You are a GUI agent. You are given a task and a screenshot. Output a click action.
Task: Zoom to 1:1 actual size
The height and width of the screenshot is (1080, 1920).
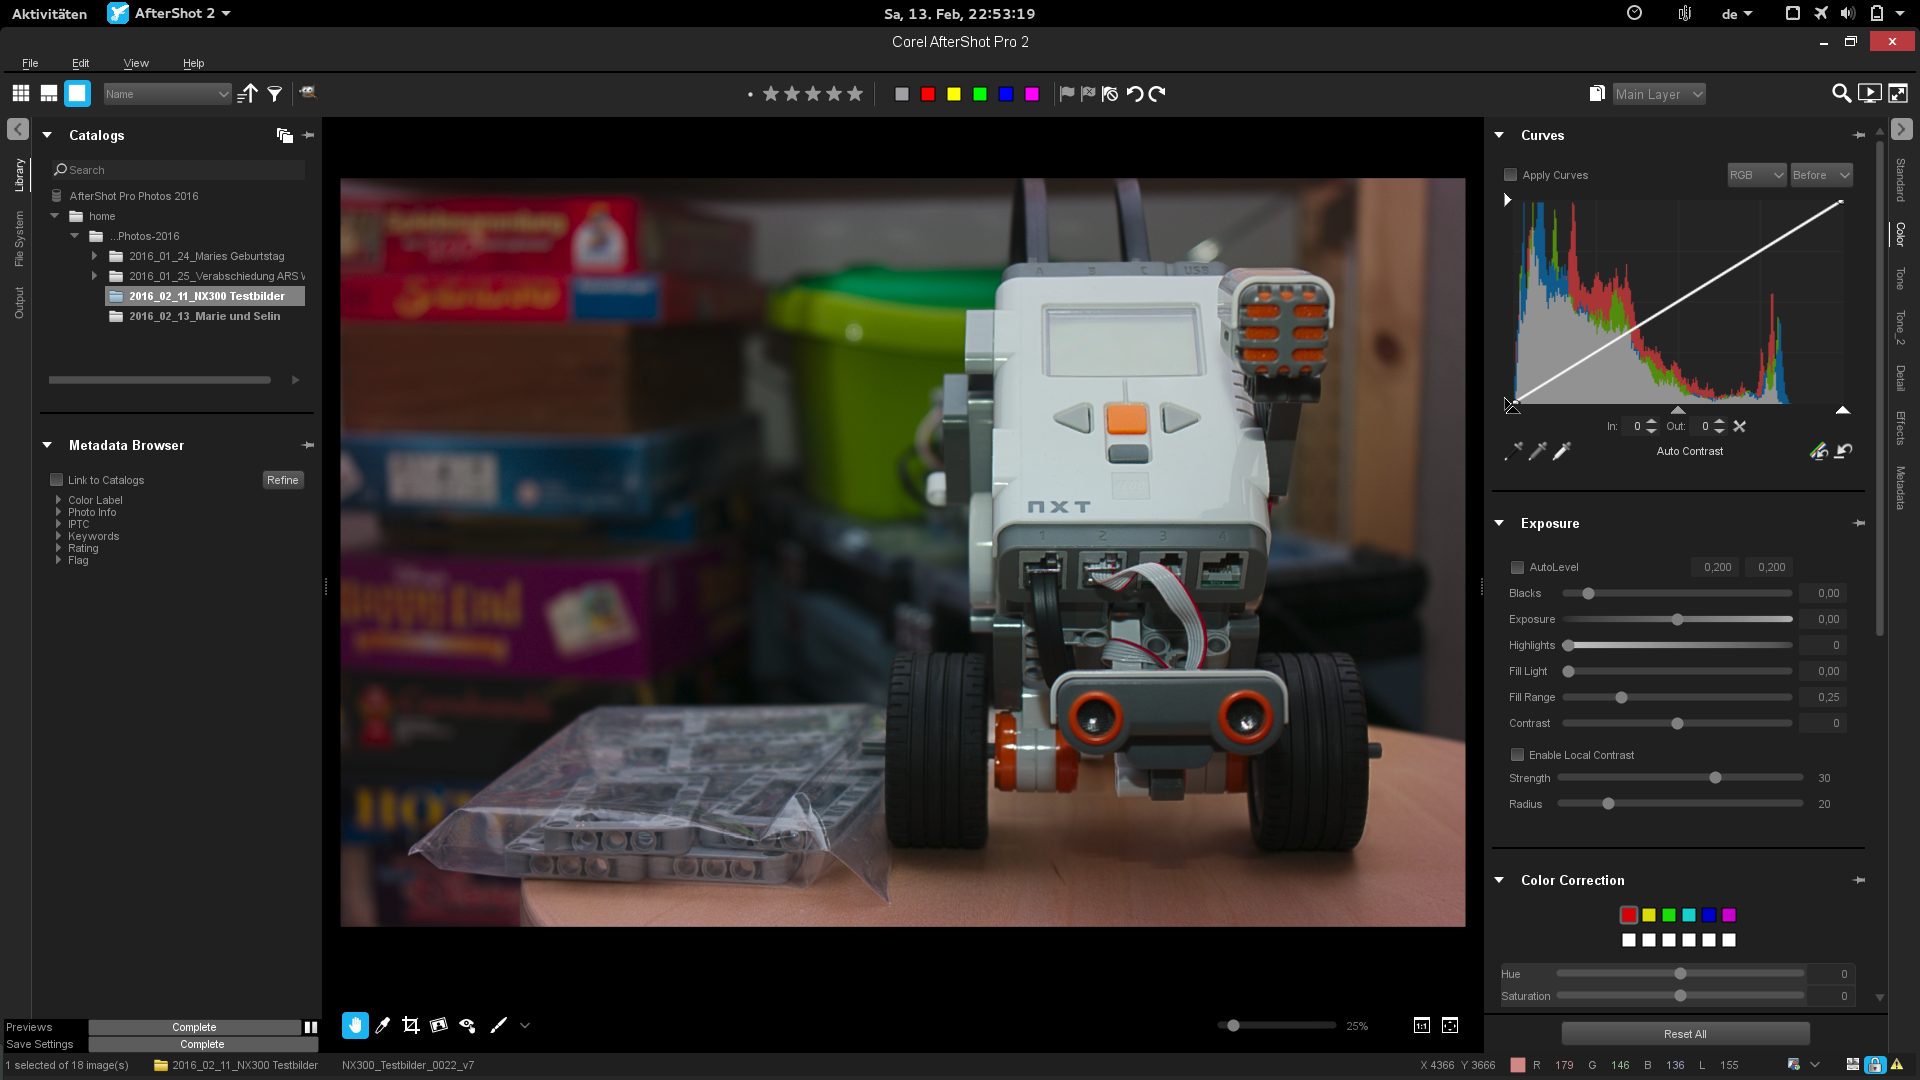pyautogui.click(x=1422, y=1025)
